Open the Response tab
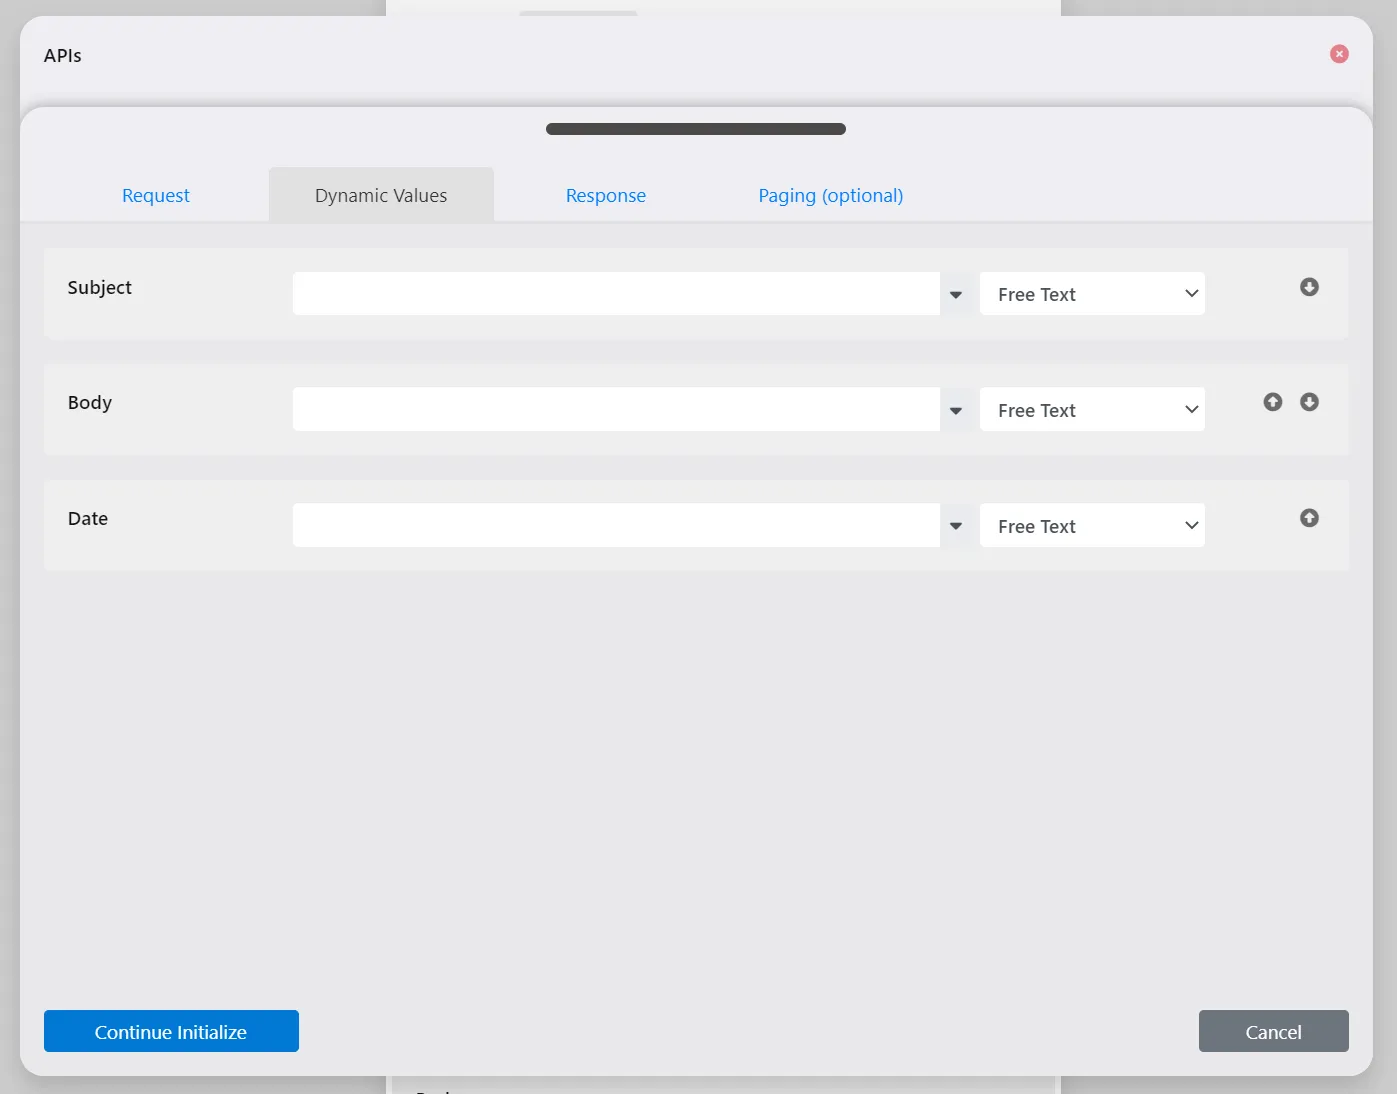 click(606, 195)
